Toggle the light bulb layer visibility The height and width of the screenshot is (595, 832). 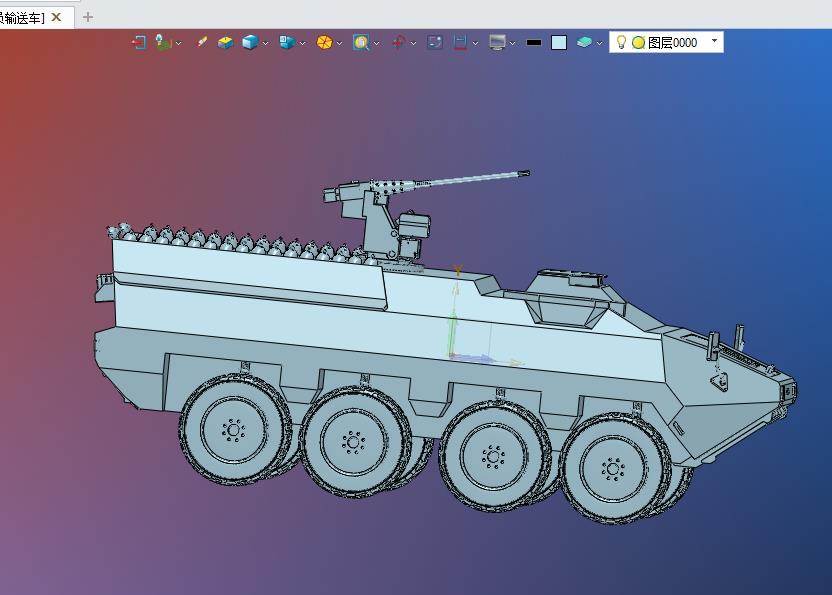click(621, 42)
